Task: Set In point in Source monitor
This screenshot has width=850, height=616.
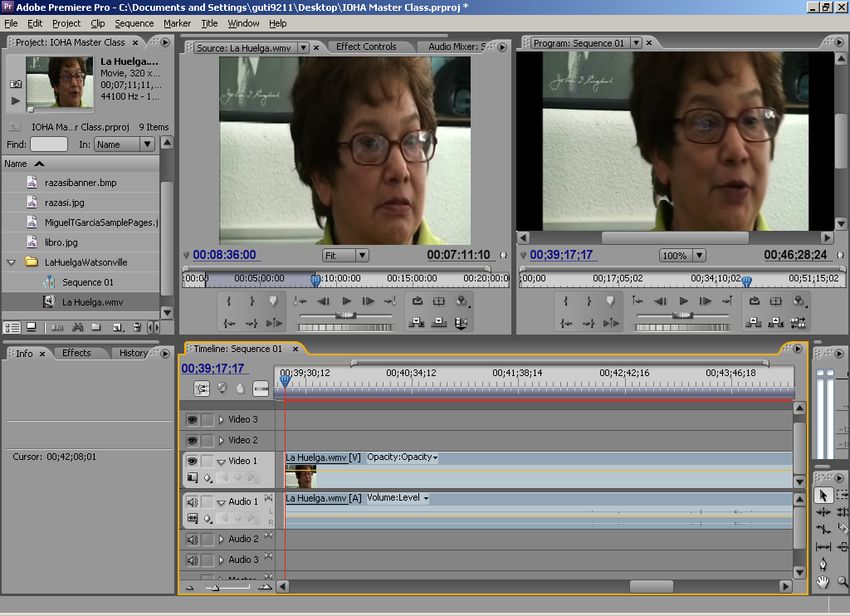Action: [x=228, y=301]
